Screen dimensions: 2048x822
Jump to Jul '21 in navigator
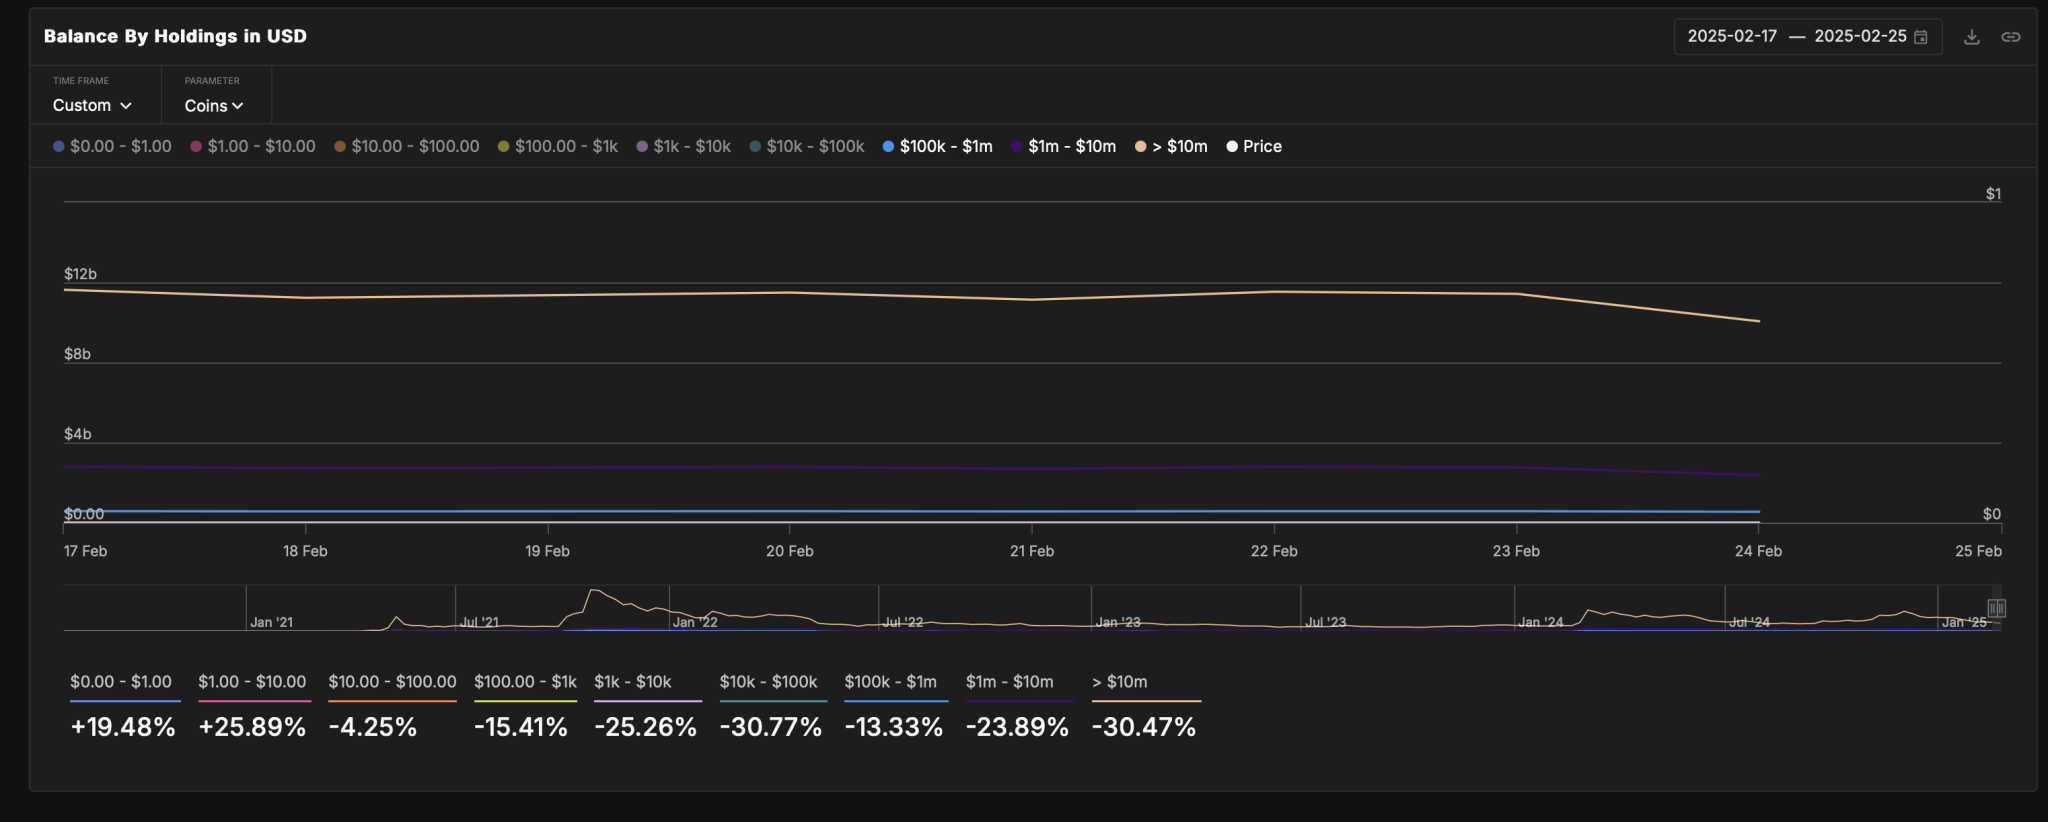pos(479,622)
